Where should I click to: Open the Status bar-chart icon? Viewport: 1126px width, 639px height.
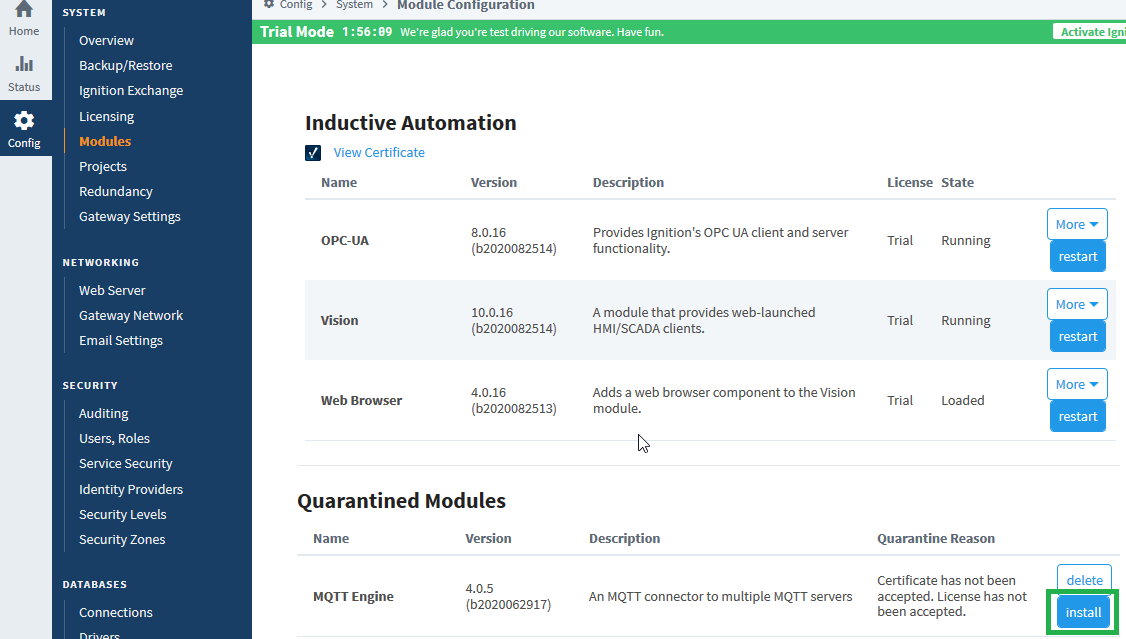tap(24, 66)
